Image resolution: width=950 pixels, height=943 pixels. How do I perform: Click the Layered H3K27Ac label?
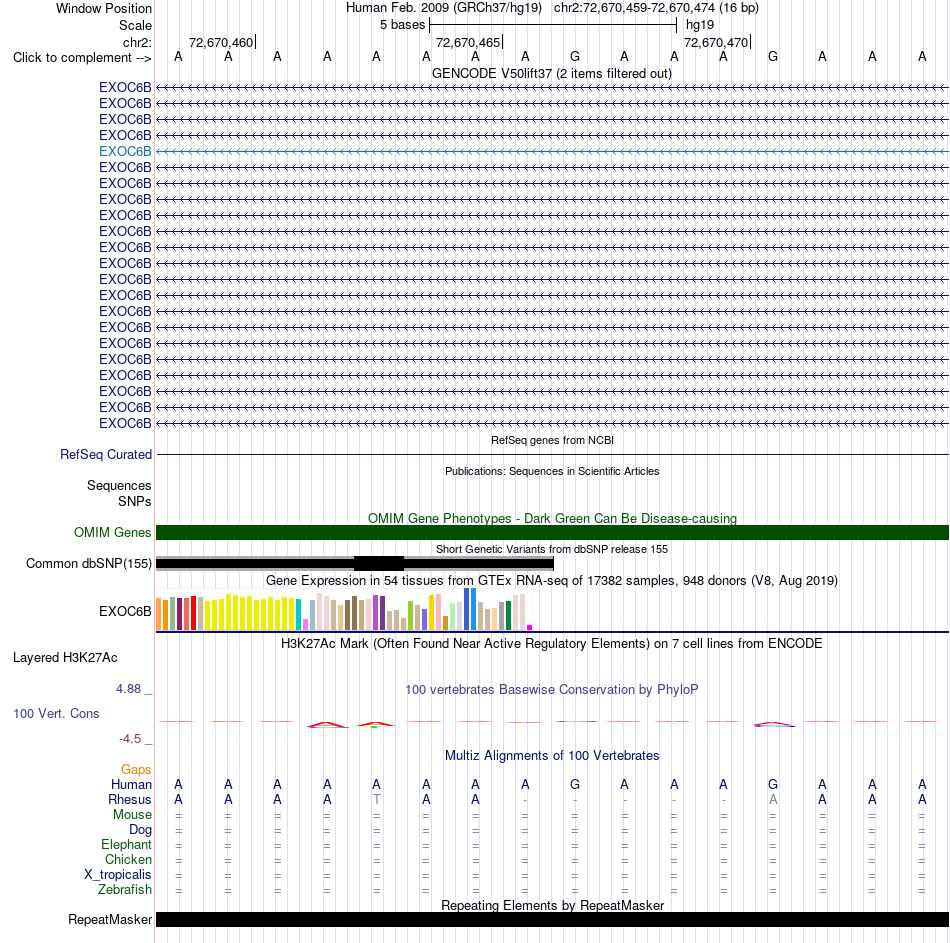[x=65, y=658]
